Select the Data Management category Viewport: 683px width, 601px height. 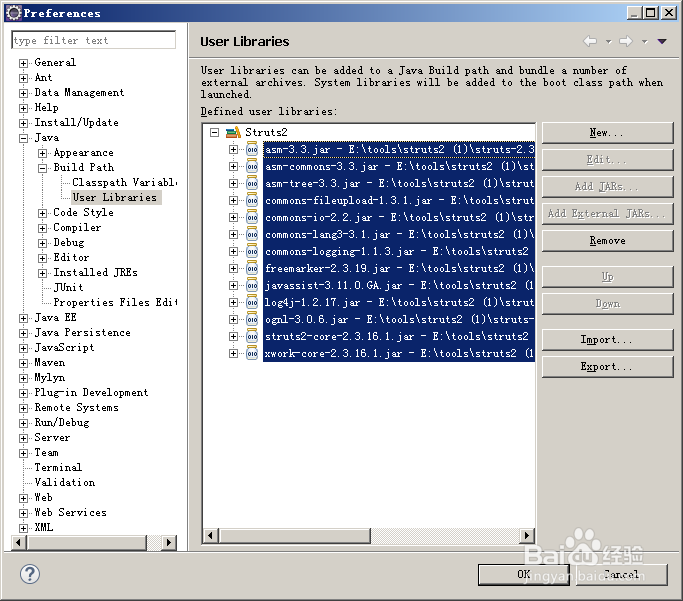coord(79,92)
